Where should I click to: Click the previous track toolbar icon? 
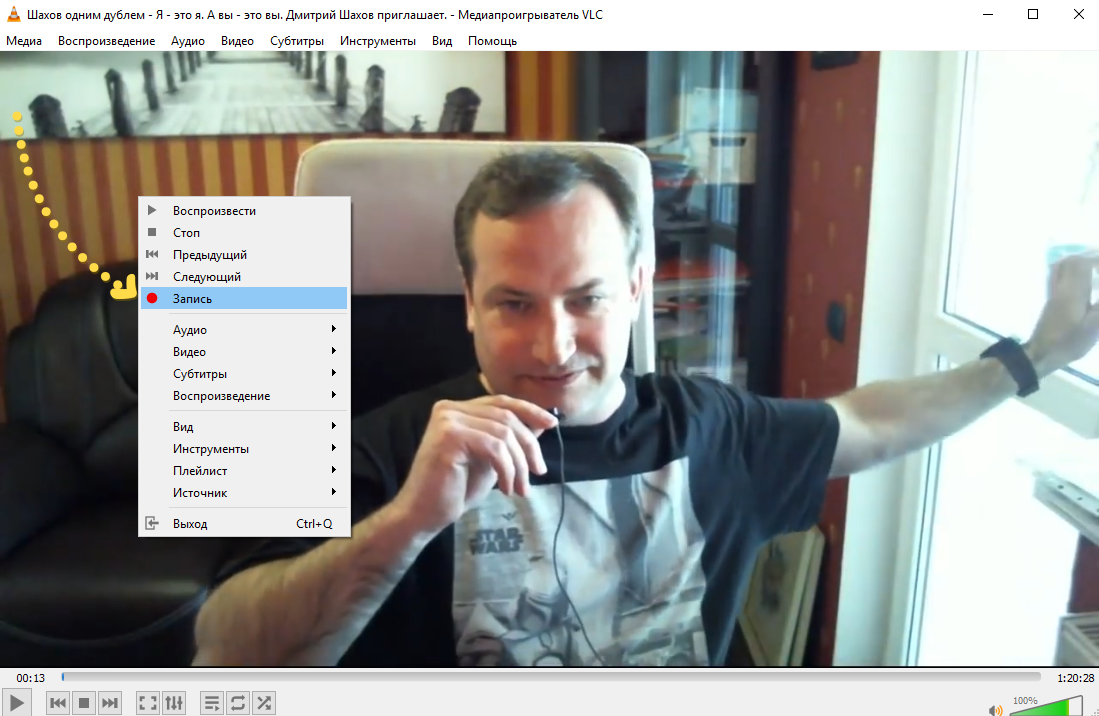(58, 703)
